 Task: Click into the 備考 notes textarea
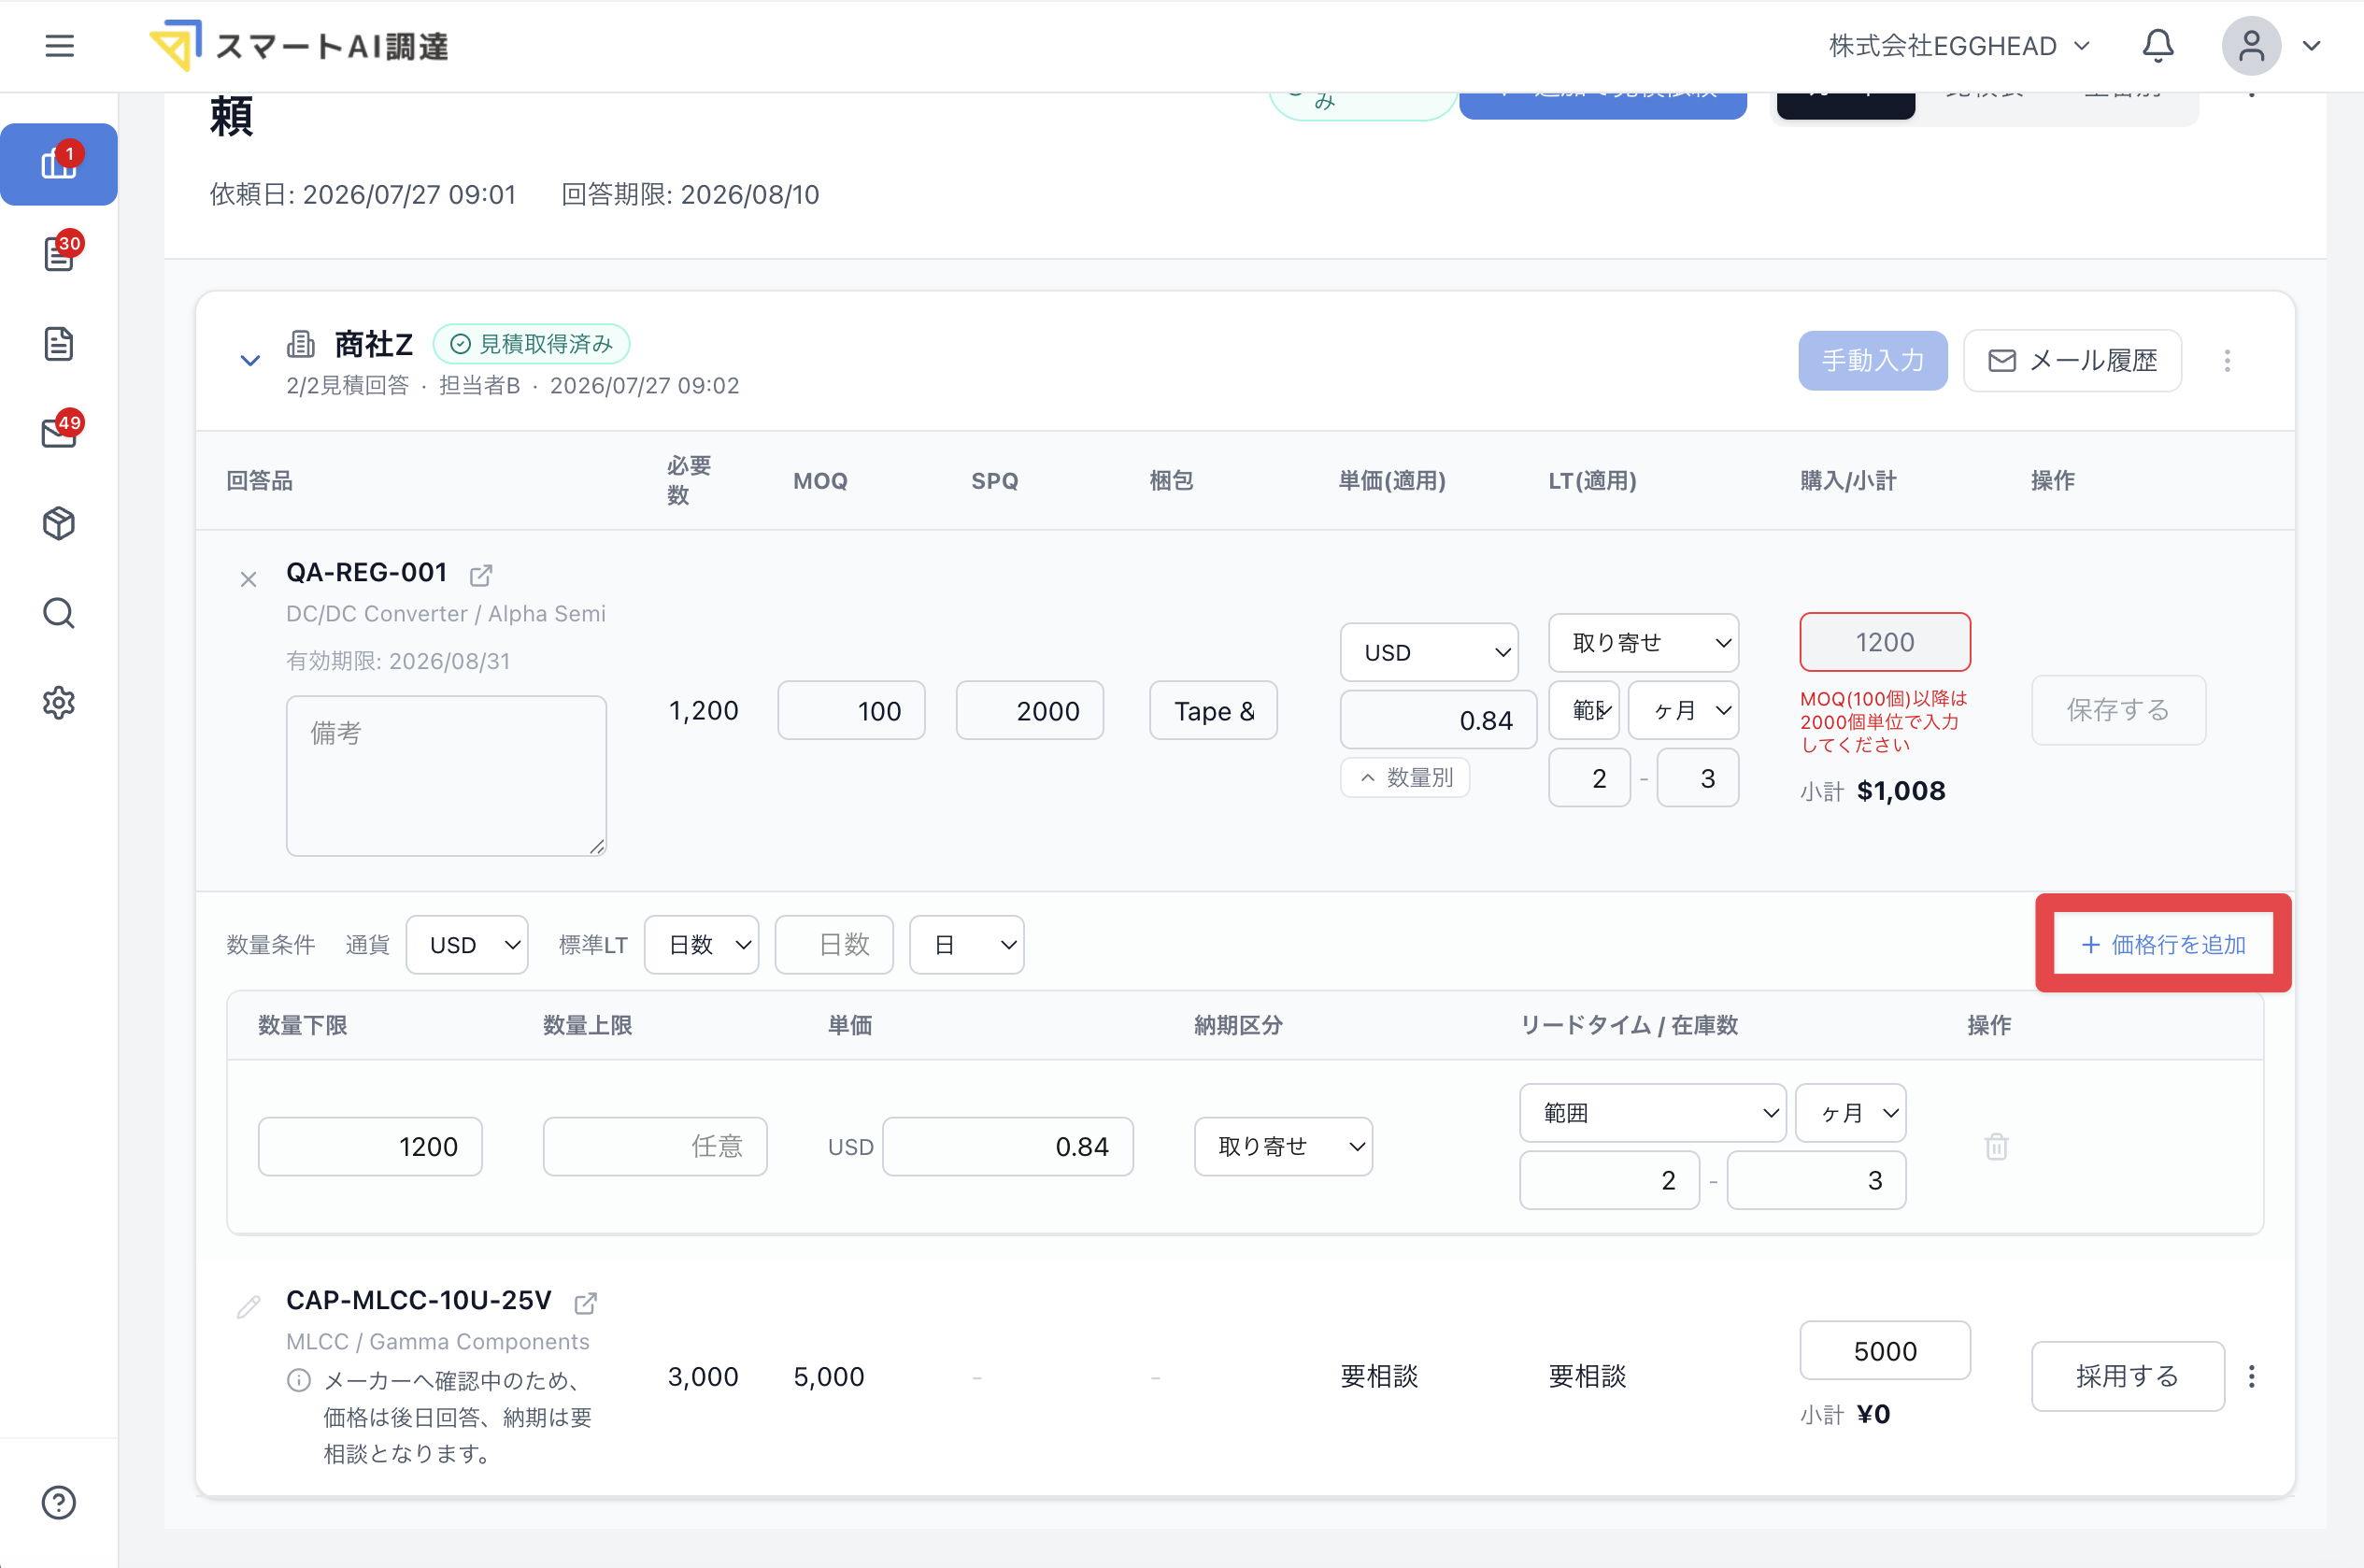tap(446, 776)
